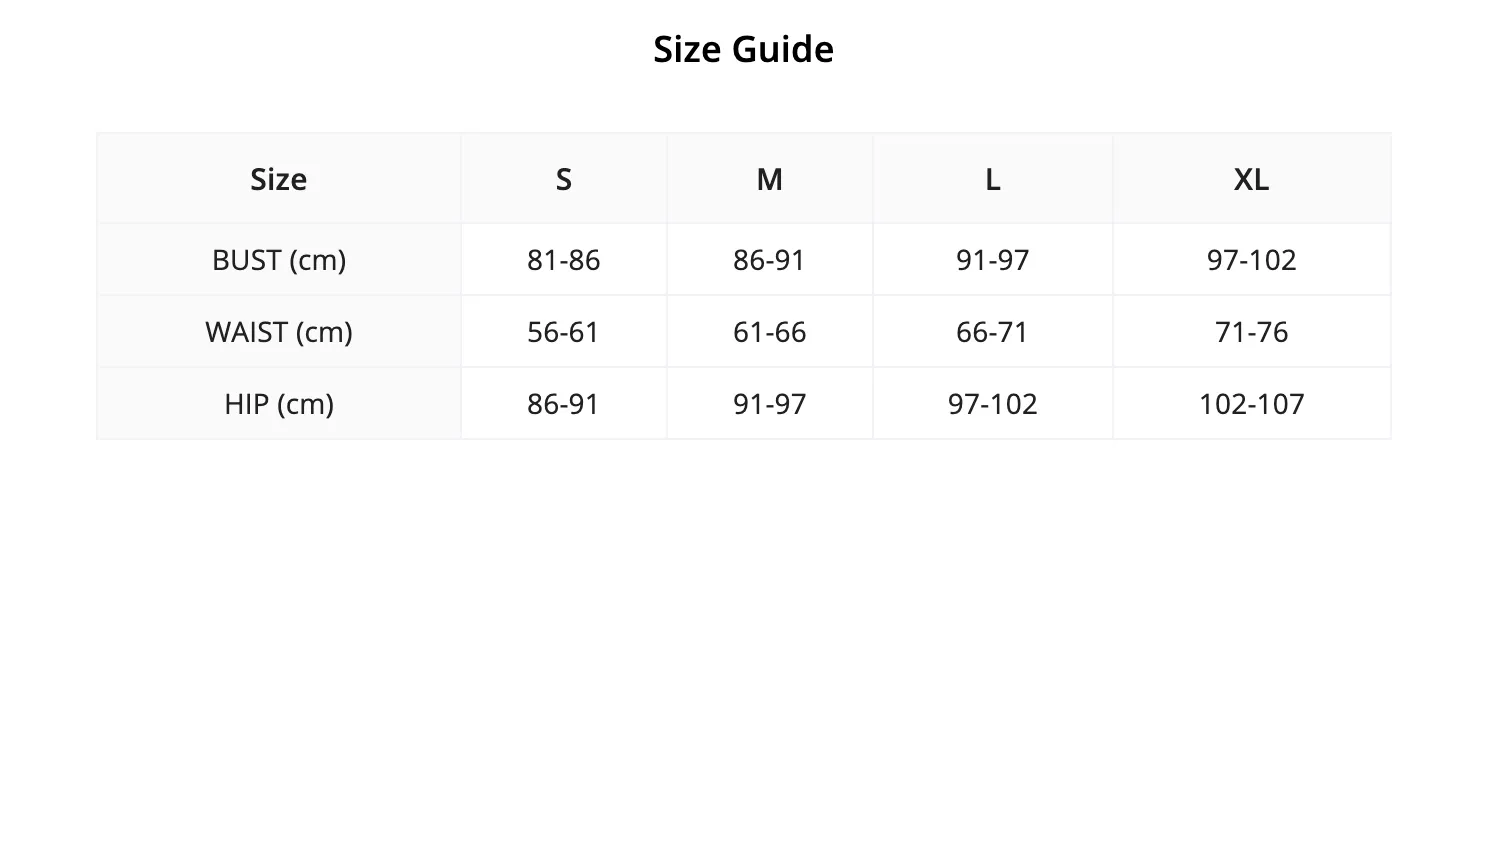1486x862 pixels.
Task: Select the Size column header
Action: pyautogui.click(x=279, y=179)
